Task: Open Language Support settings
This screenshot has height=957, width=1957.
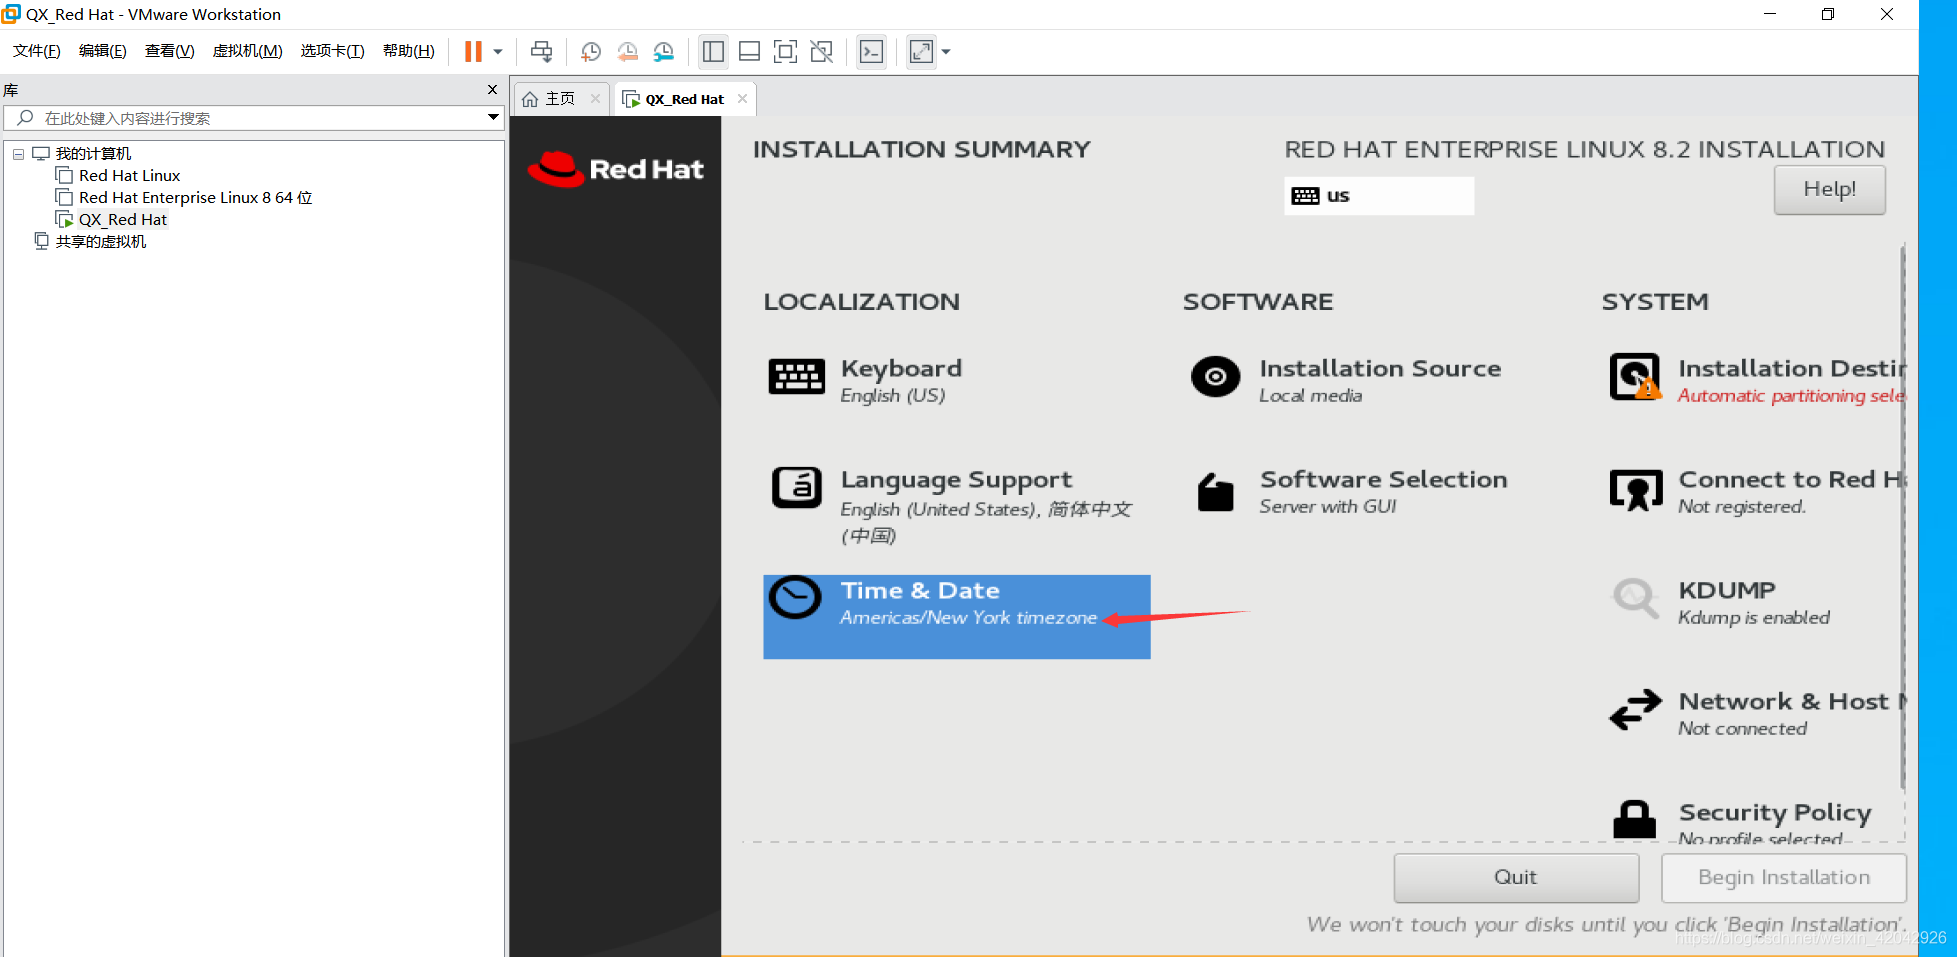Action: pyautogui.click(x=986, y=507)
